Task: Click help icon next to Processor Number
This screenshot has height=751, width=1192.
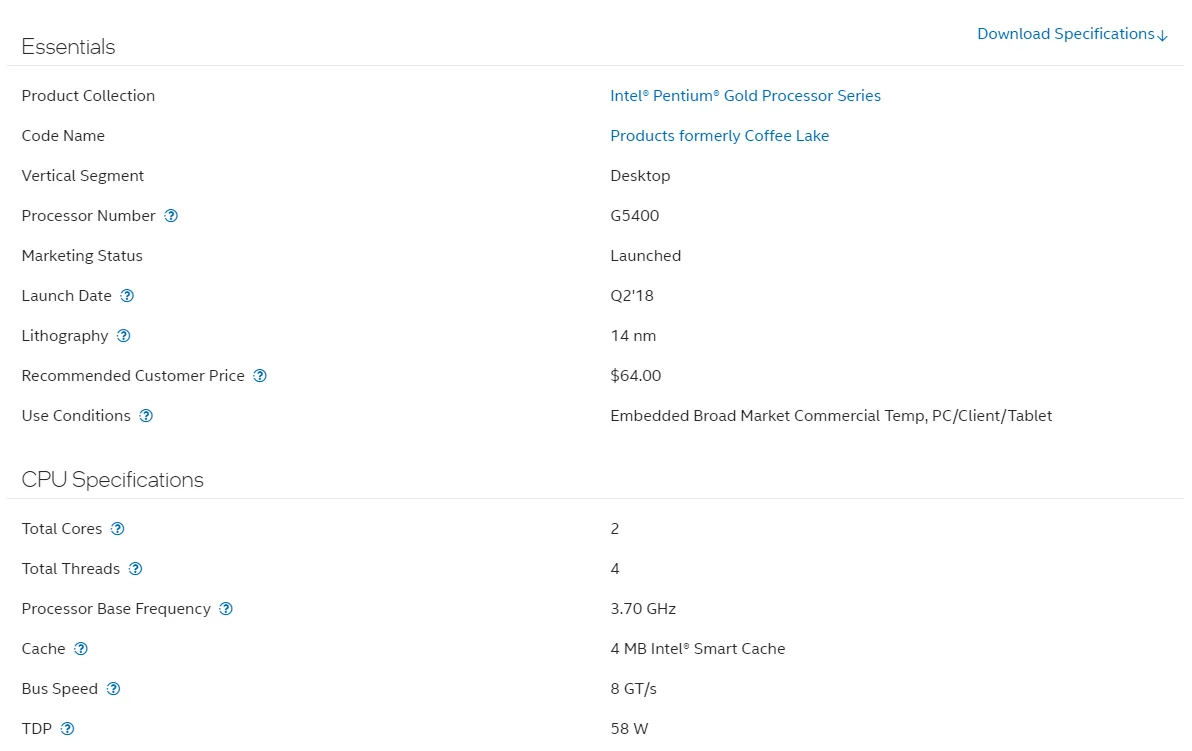Action: [x=171, y=216]
